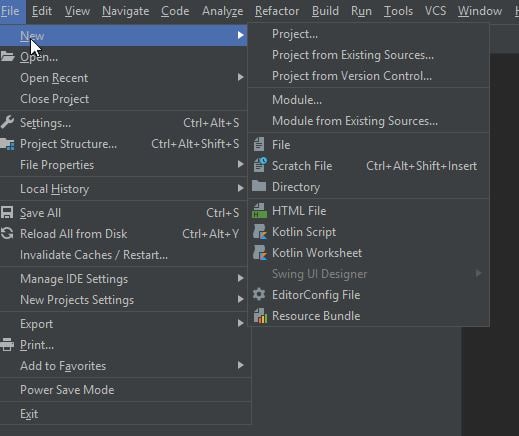Expand the Export submenu arrow
The height and width of the screenshot is (436, 519).
point(241,323)
